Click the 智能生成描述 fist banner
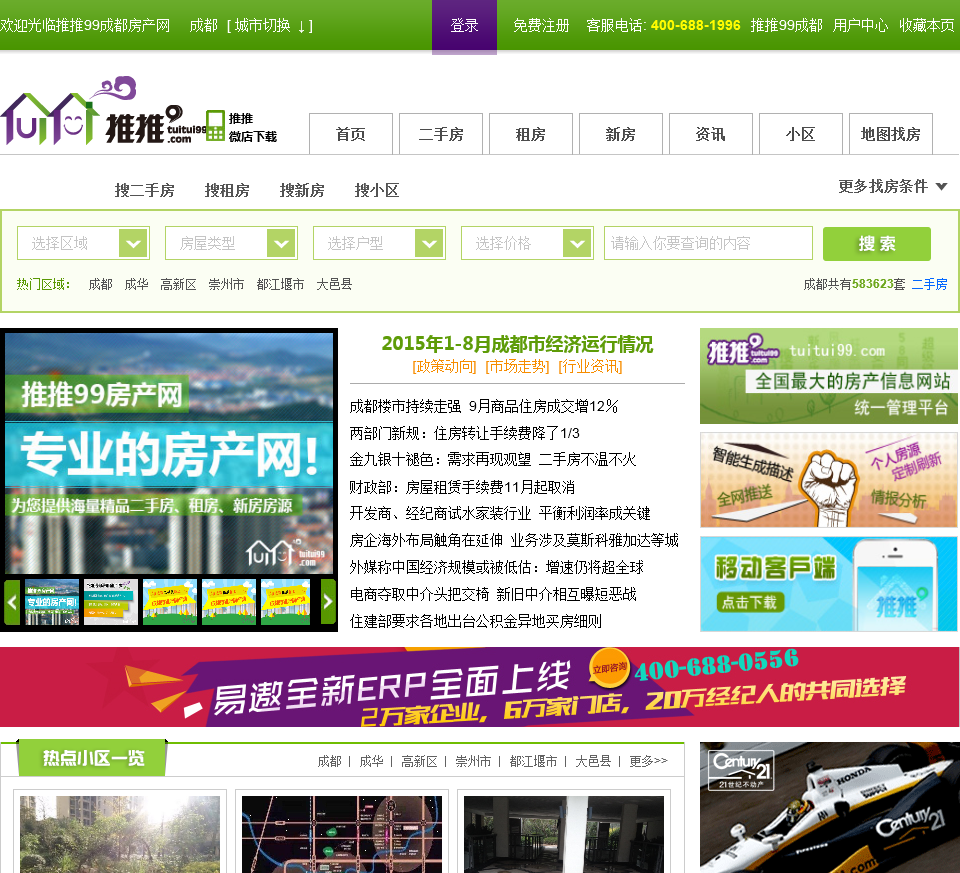Screen dimensions: 960x873 (x=829, y=480)
